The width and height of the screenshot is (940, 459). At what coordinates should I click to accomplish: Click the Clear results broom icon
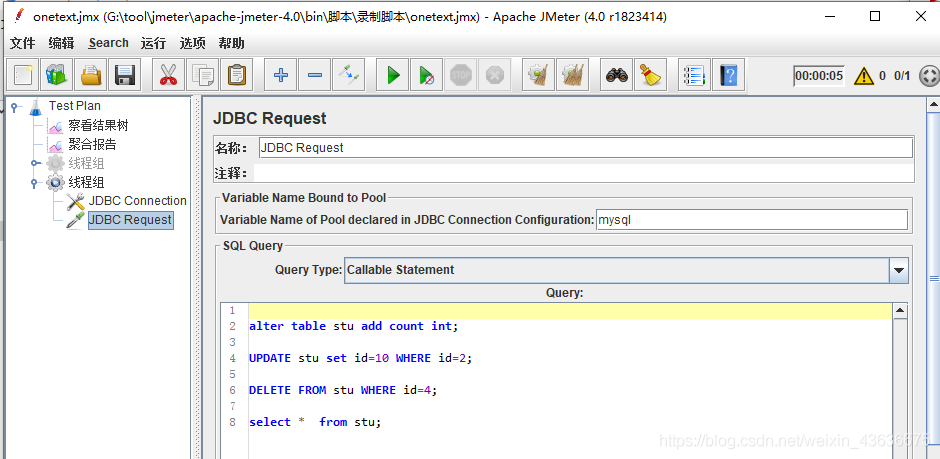(x=538, y=76)
